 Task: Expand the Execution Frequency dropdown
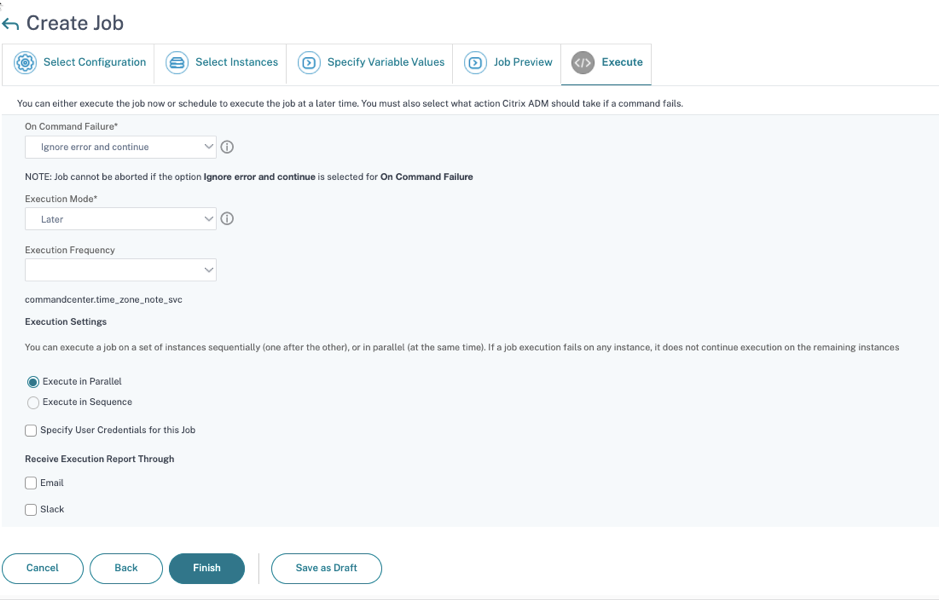(x=120, y=270)
